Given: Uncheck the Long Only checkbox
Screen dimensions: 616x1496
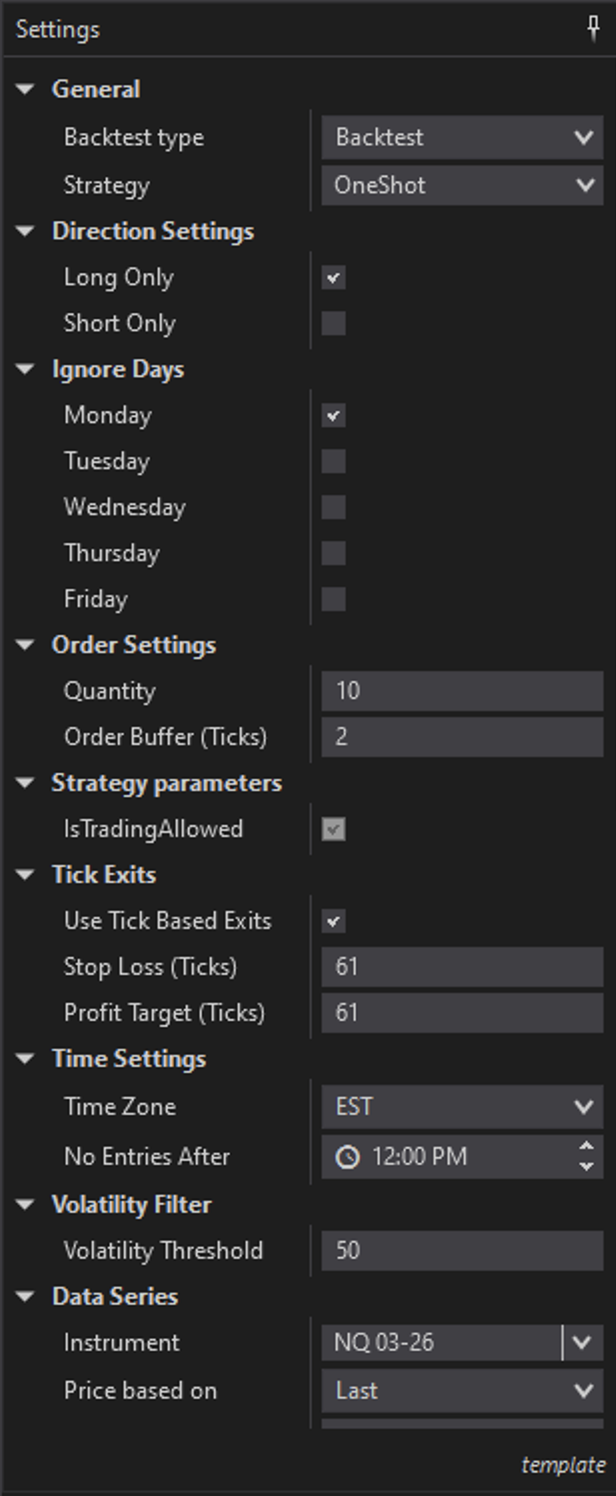Looking at the screenshot, I should [x=334, y=278].
